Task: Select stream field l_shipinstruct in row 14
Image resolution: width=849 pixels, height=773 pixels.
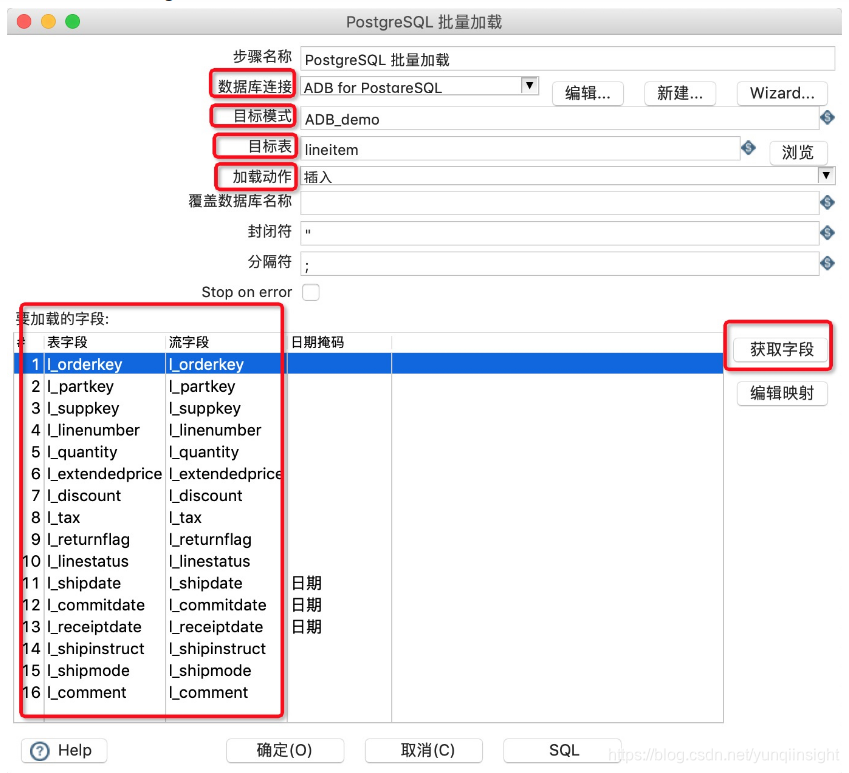Action: point(218,648)
